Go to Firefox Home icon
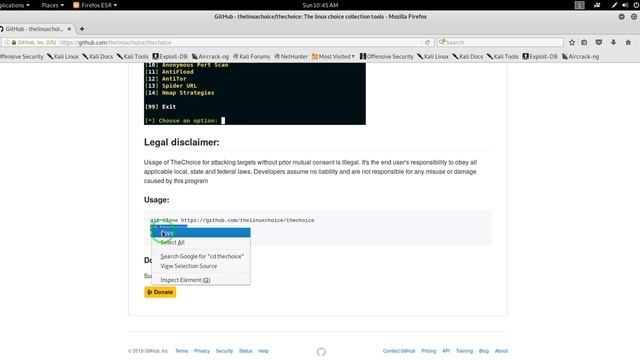 [x=628, y=42]
